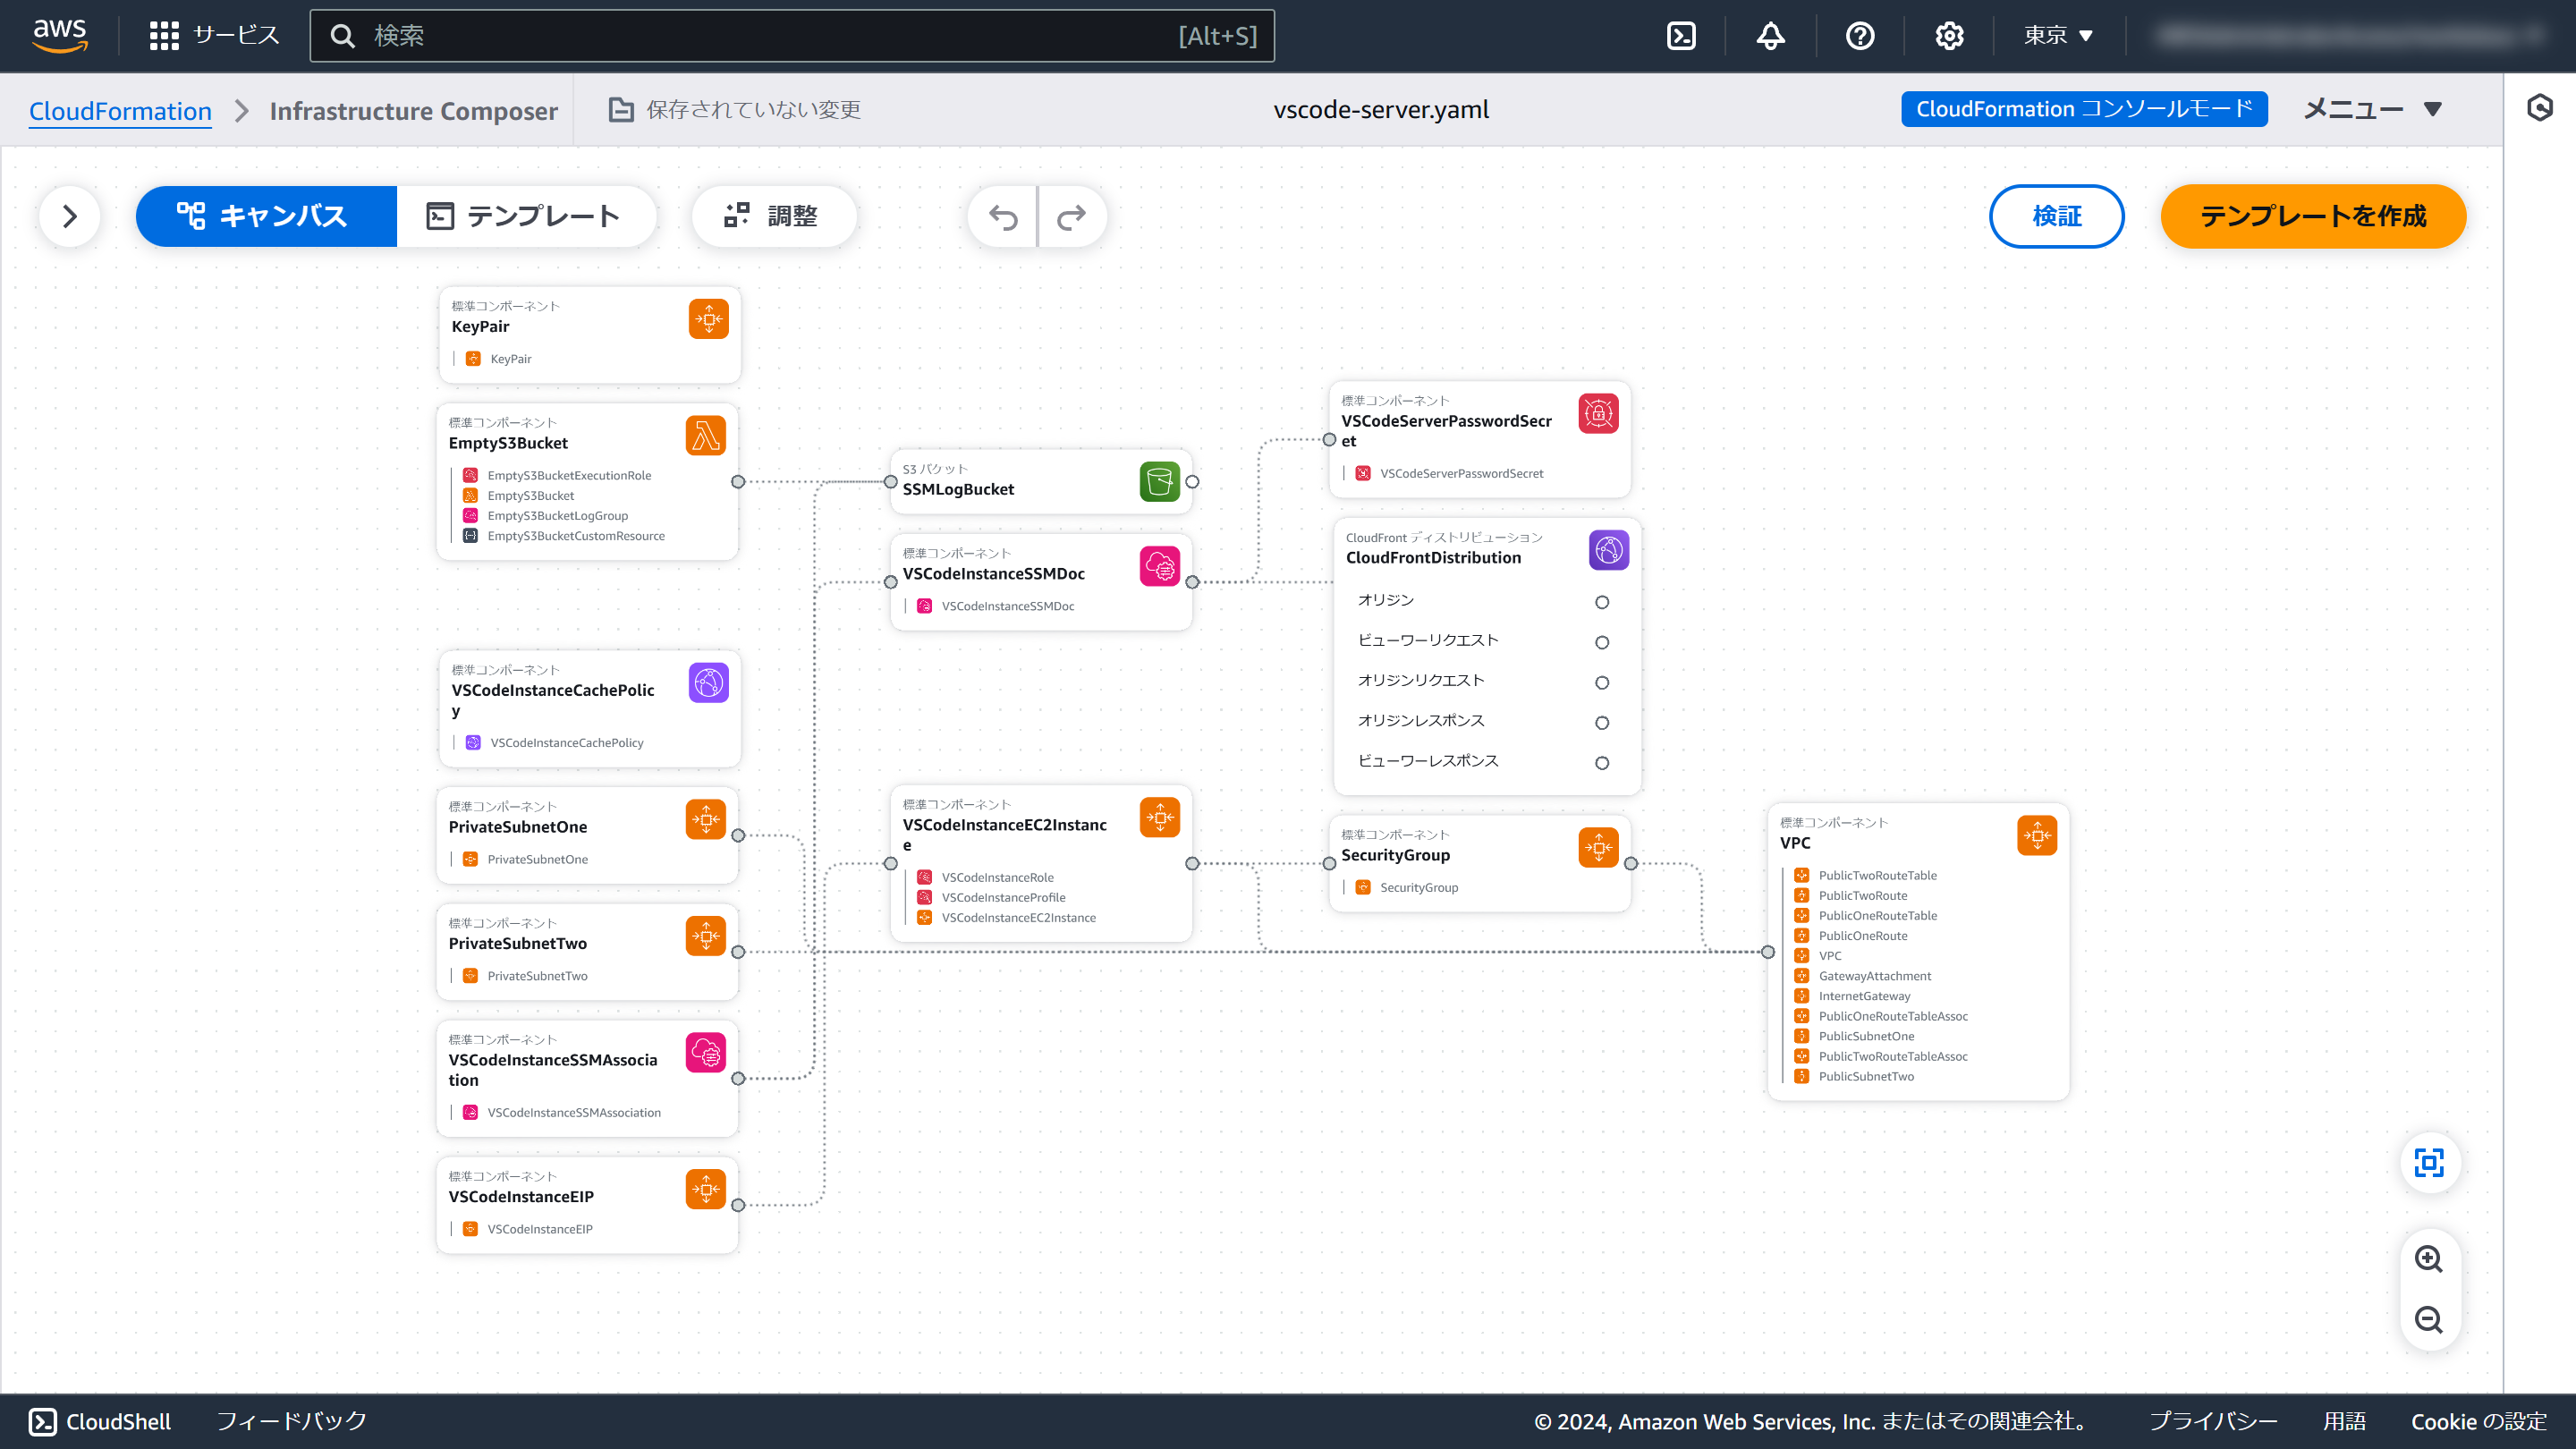Click the redo arrow icon
2576x1449 pixels.
[1071, 217]
